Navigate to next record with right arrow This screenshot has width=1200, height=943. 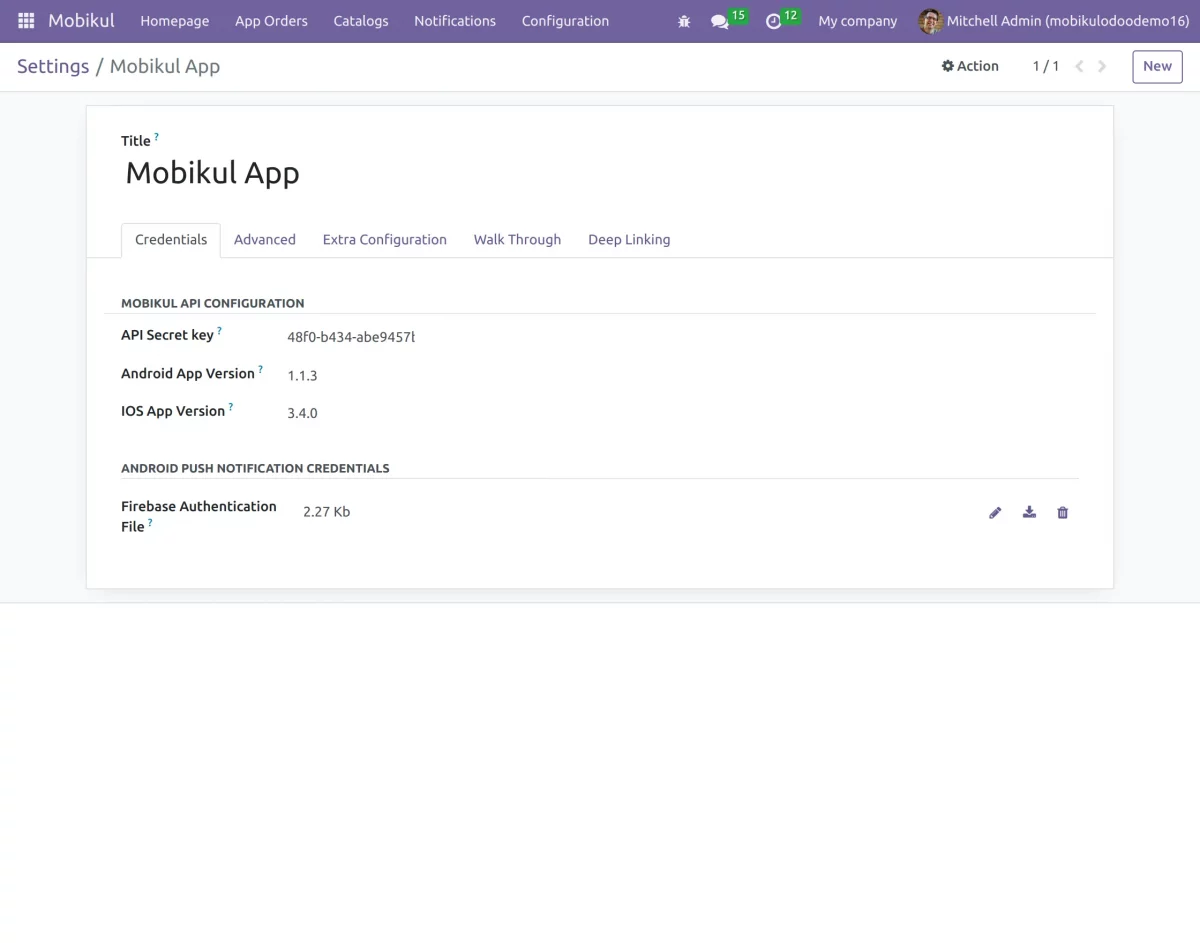point(1102,66)
